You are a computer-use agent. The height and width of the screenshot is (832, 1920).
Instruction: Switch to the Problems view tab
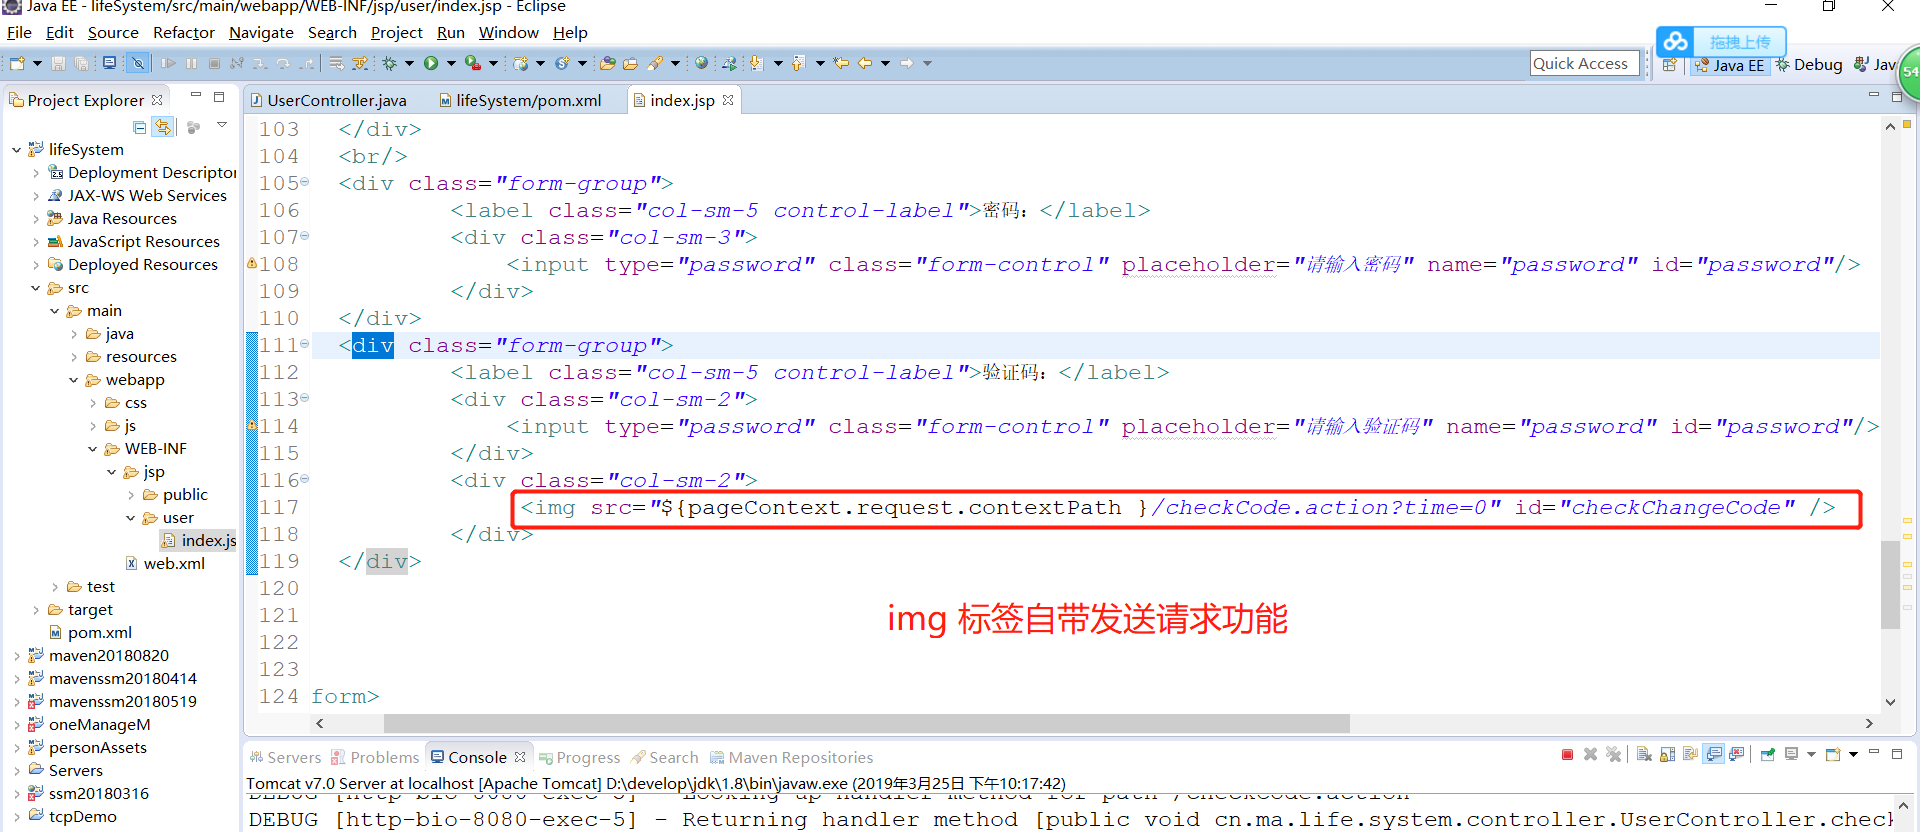(x=375, y=758)
